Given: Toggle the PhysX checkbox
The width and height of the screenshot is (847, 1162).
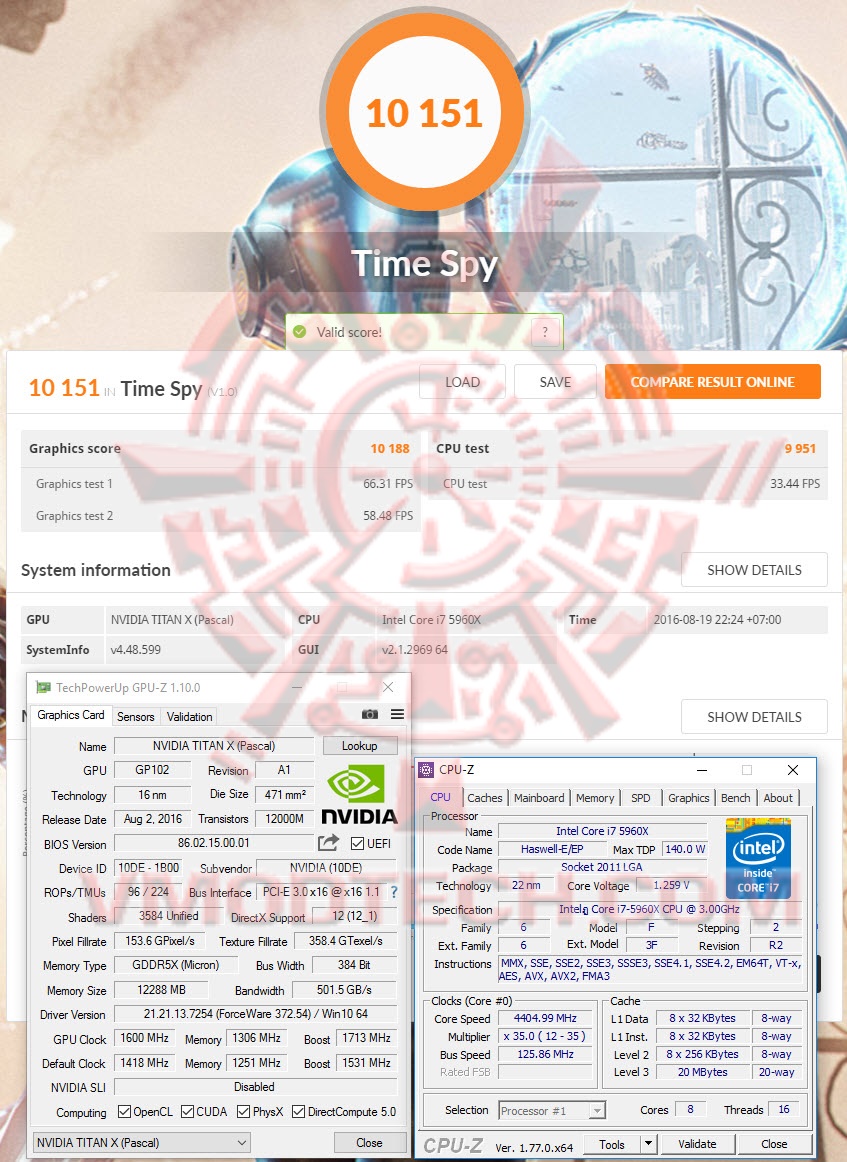Looking at the screenshot, I should coord(243,1112).
